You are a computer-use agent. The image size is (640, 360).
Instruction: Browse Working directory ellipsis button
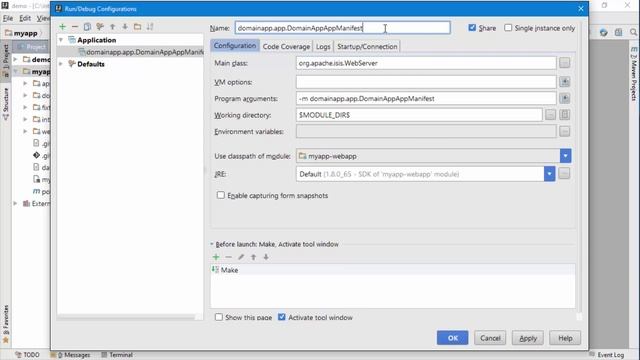550,115
